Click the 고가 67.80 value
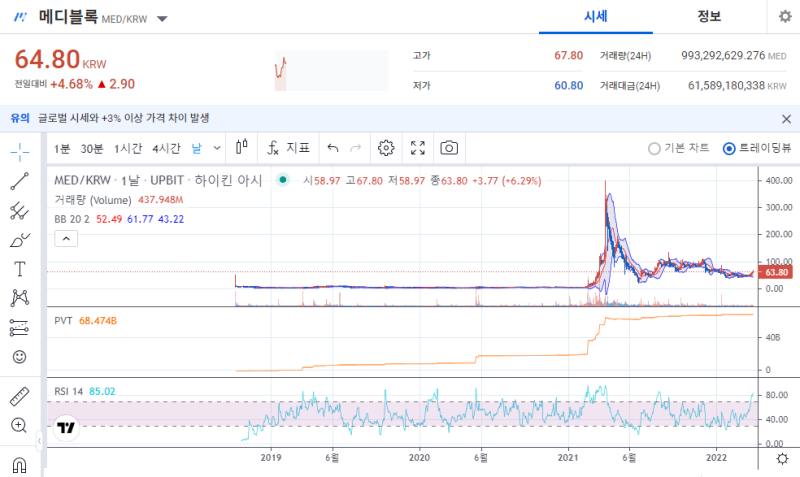Image resolution: width=800 pixels, height=477 pixels. (x=568, y=56)
